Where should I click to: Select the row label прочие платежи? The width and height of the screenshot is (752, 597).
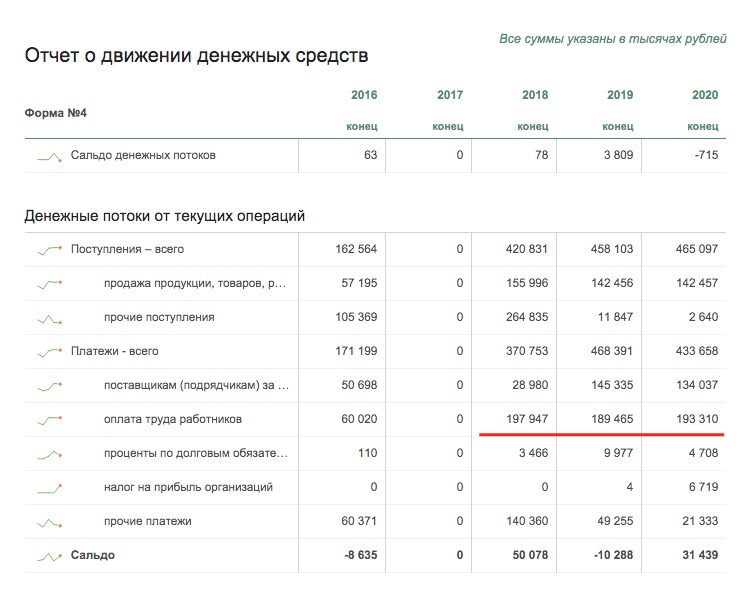click(x=148, y=522)
